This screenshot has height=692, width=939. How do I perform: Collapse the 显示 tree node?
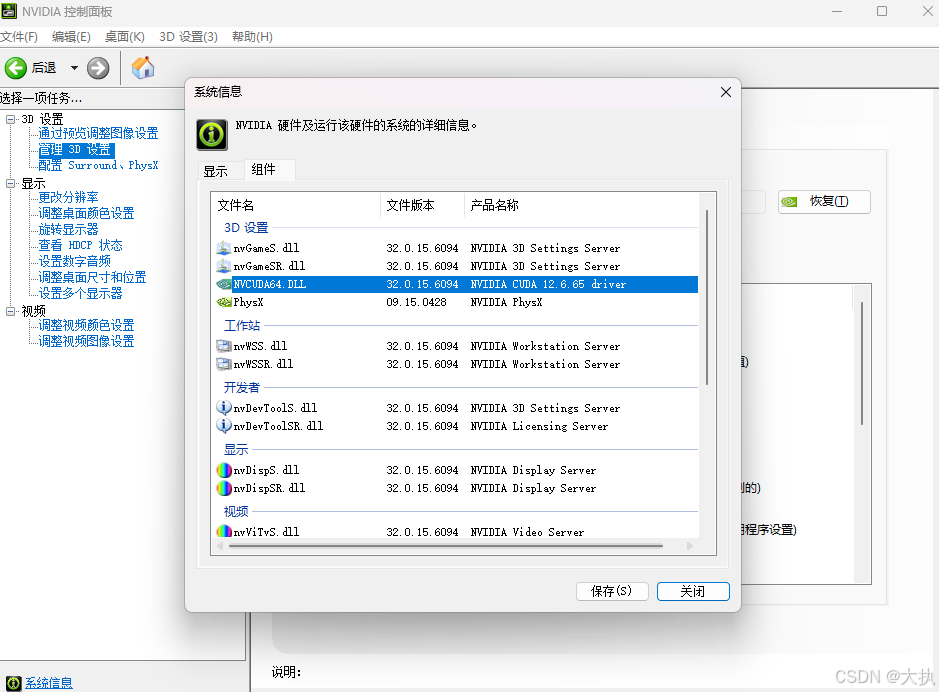point(11,183)
